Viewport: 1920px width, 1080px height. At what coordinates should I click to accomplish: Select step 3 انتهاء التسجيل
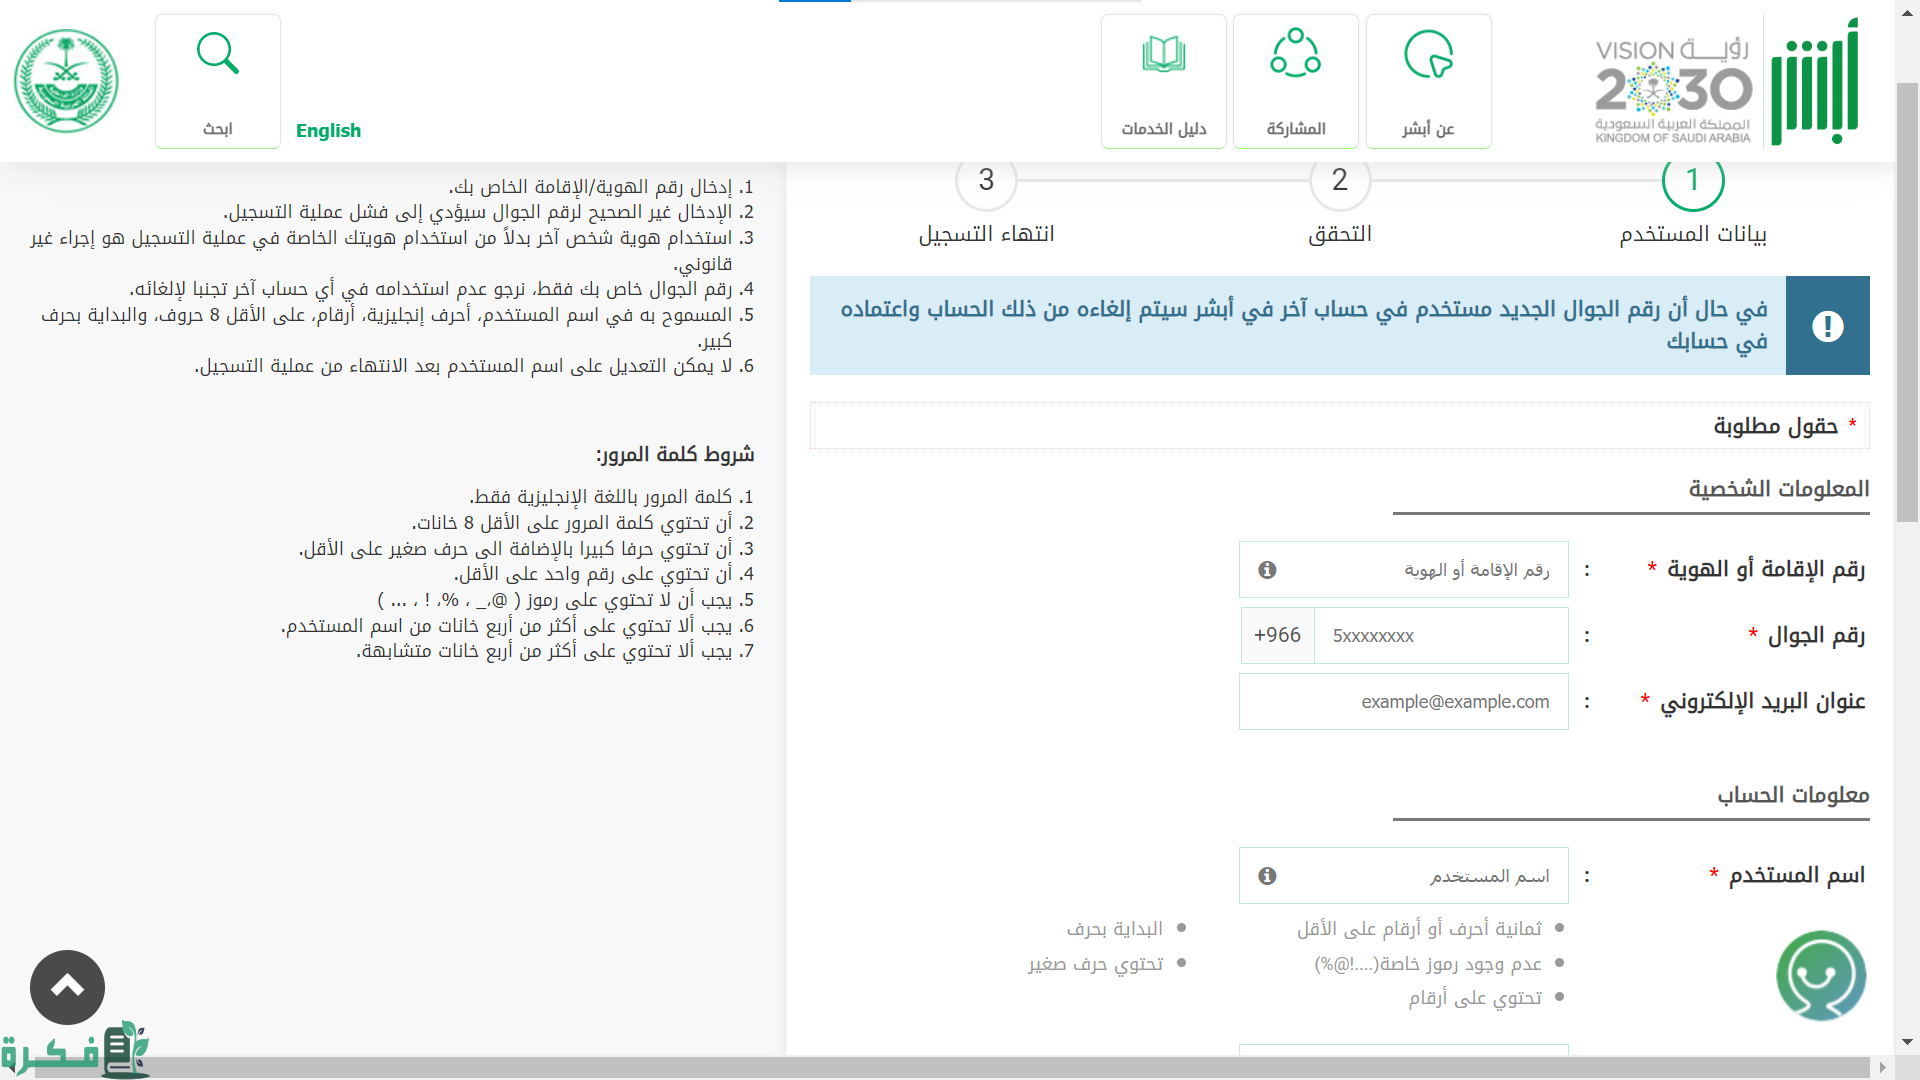pos(986,181)
